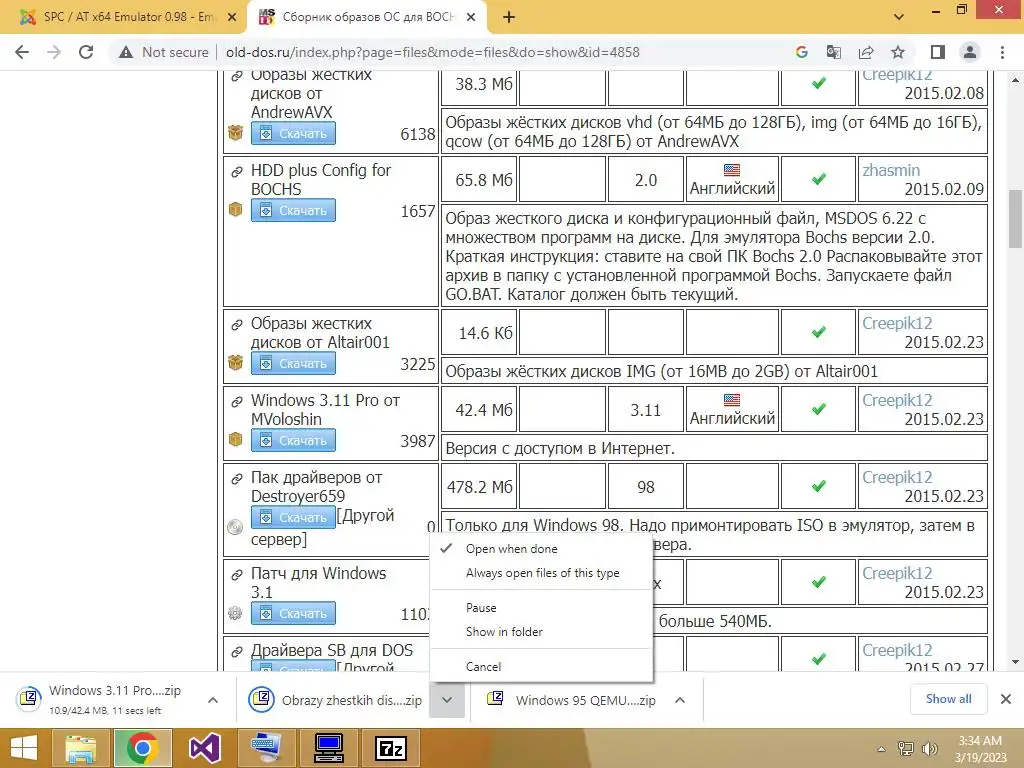Open the zhasmin user profile link
Viewport: 1024px width, 768px height.
891,170
